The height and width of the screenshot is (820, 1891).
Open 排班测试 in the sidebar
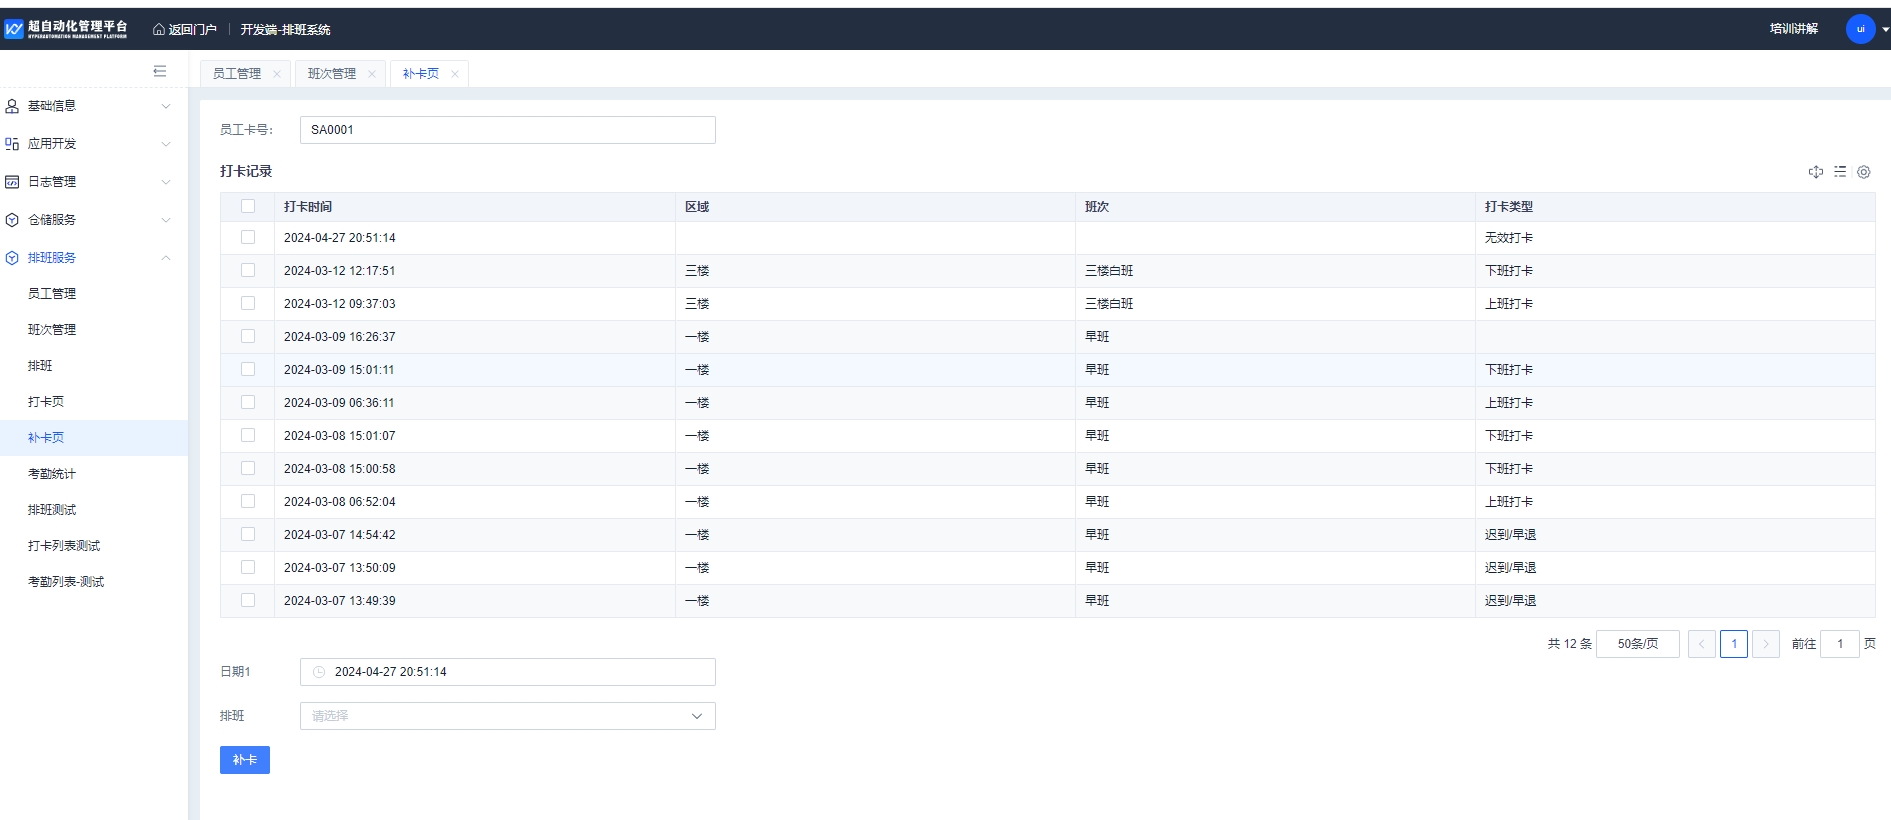(x=52, y=510)
